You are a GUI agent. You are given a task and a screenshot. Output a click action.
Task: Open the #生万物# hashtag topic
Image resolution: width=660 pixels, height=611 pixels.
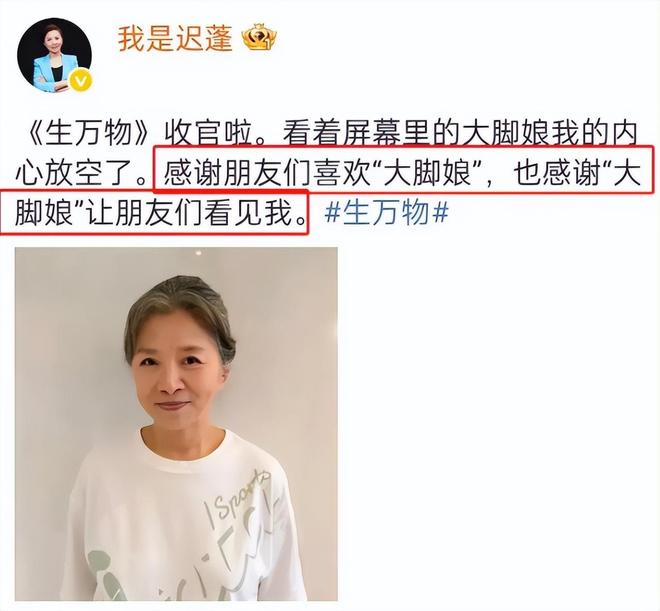tap(386, 213)
